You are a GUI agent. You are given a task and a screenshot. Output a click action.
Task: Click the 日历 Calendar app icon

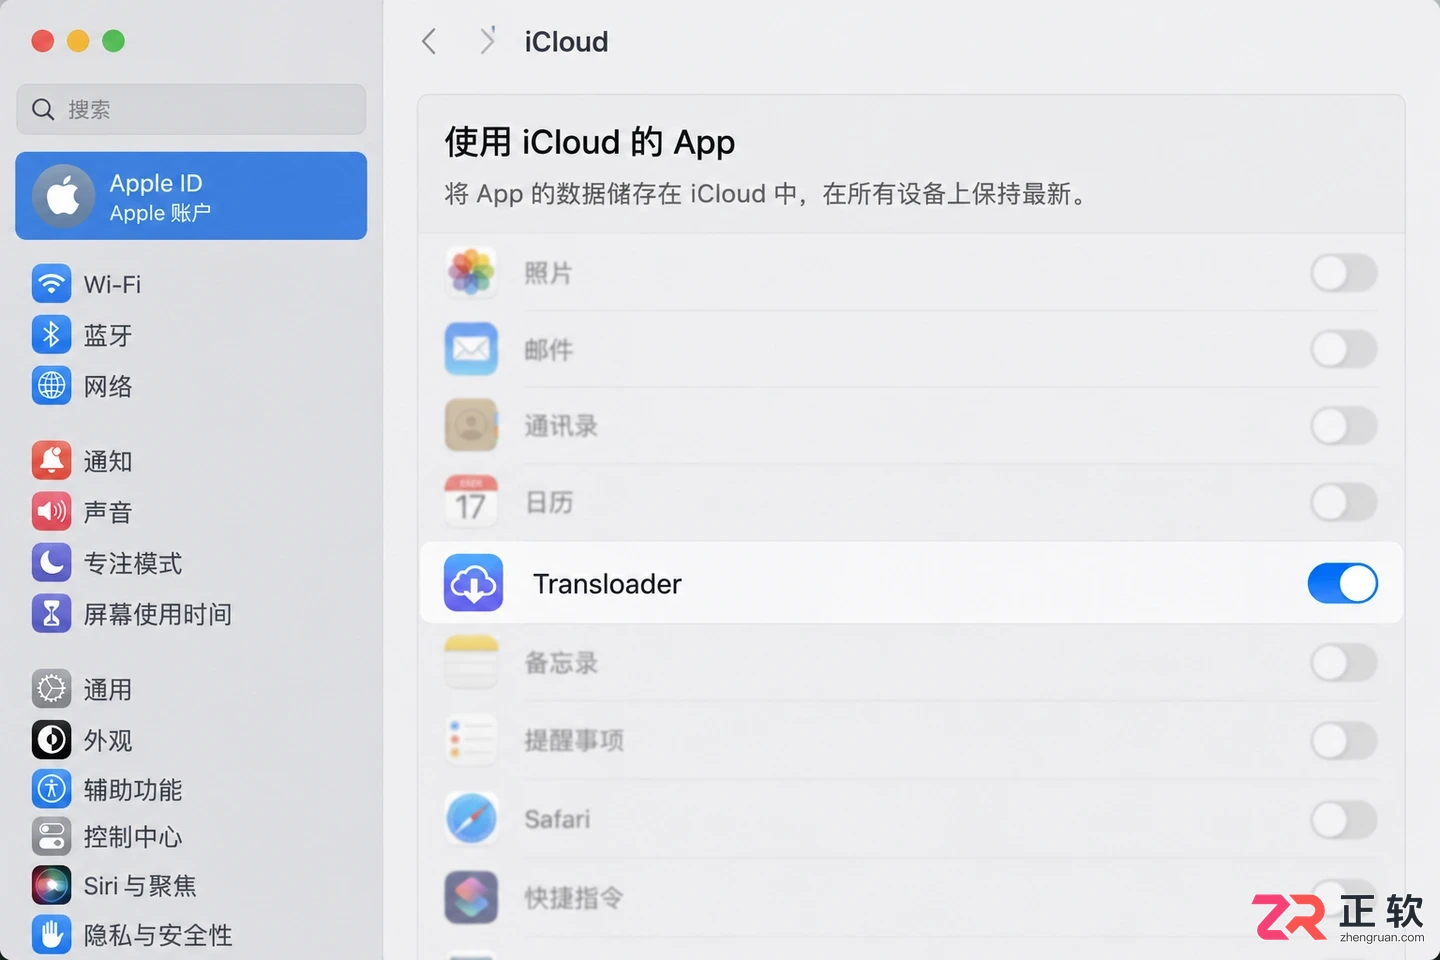(x=471, y=501)
